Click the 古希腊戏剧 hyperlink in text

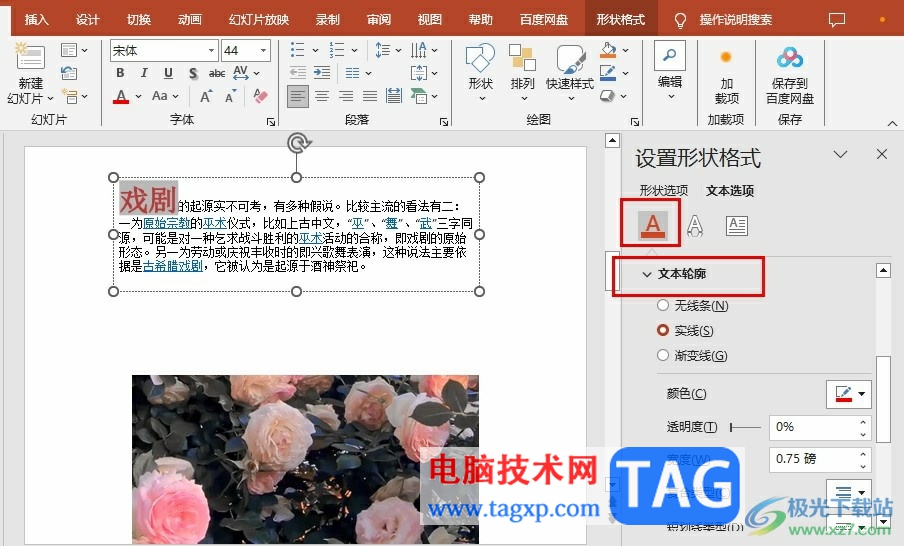point(173,266)
